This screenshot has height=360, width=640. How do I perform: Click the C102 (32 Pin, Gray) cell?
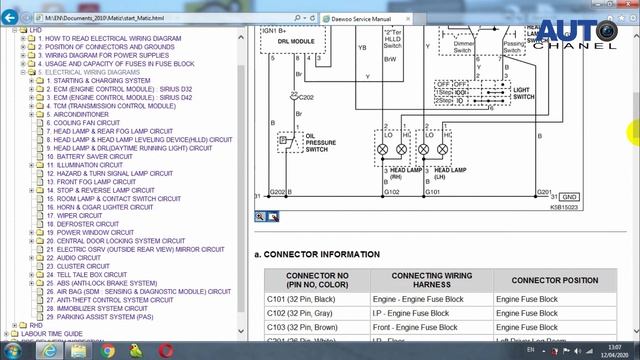[x=317, y=313]
